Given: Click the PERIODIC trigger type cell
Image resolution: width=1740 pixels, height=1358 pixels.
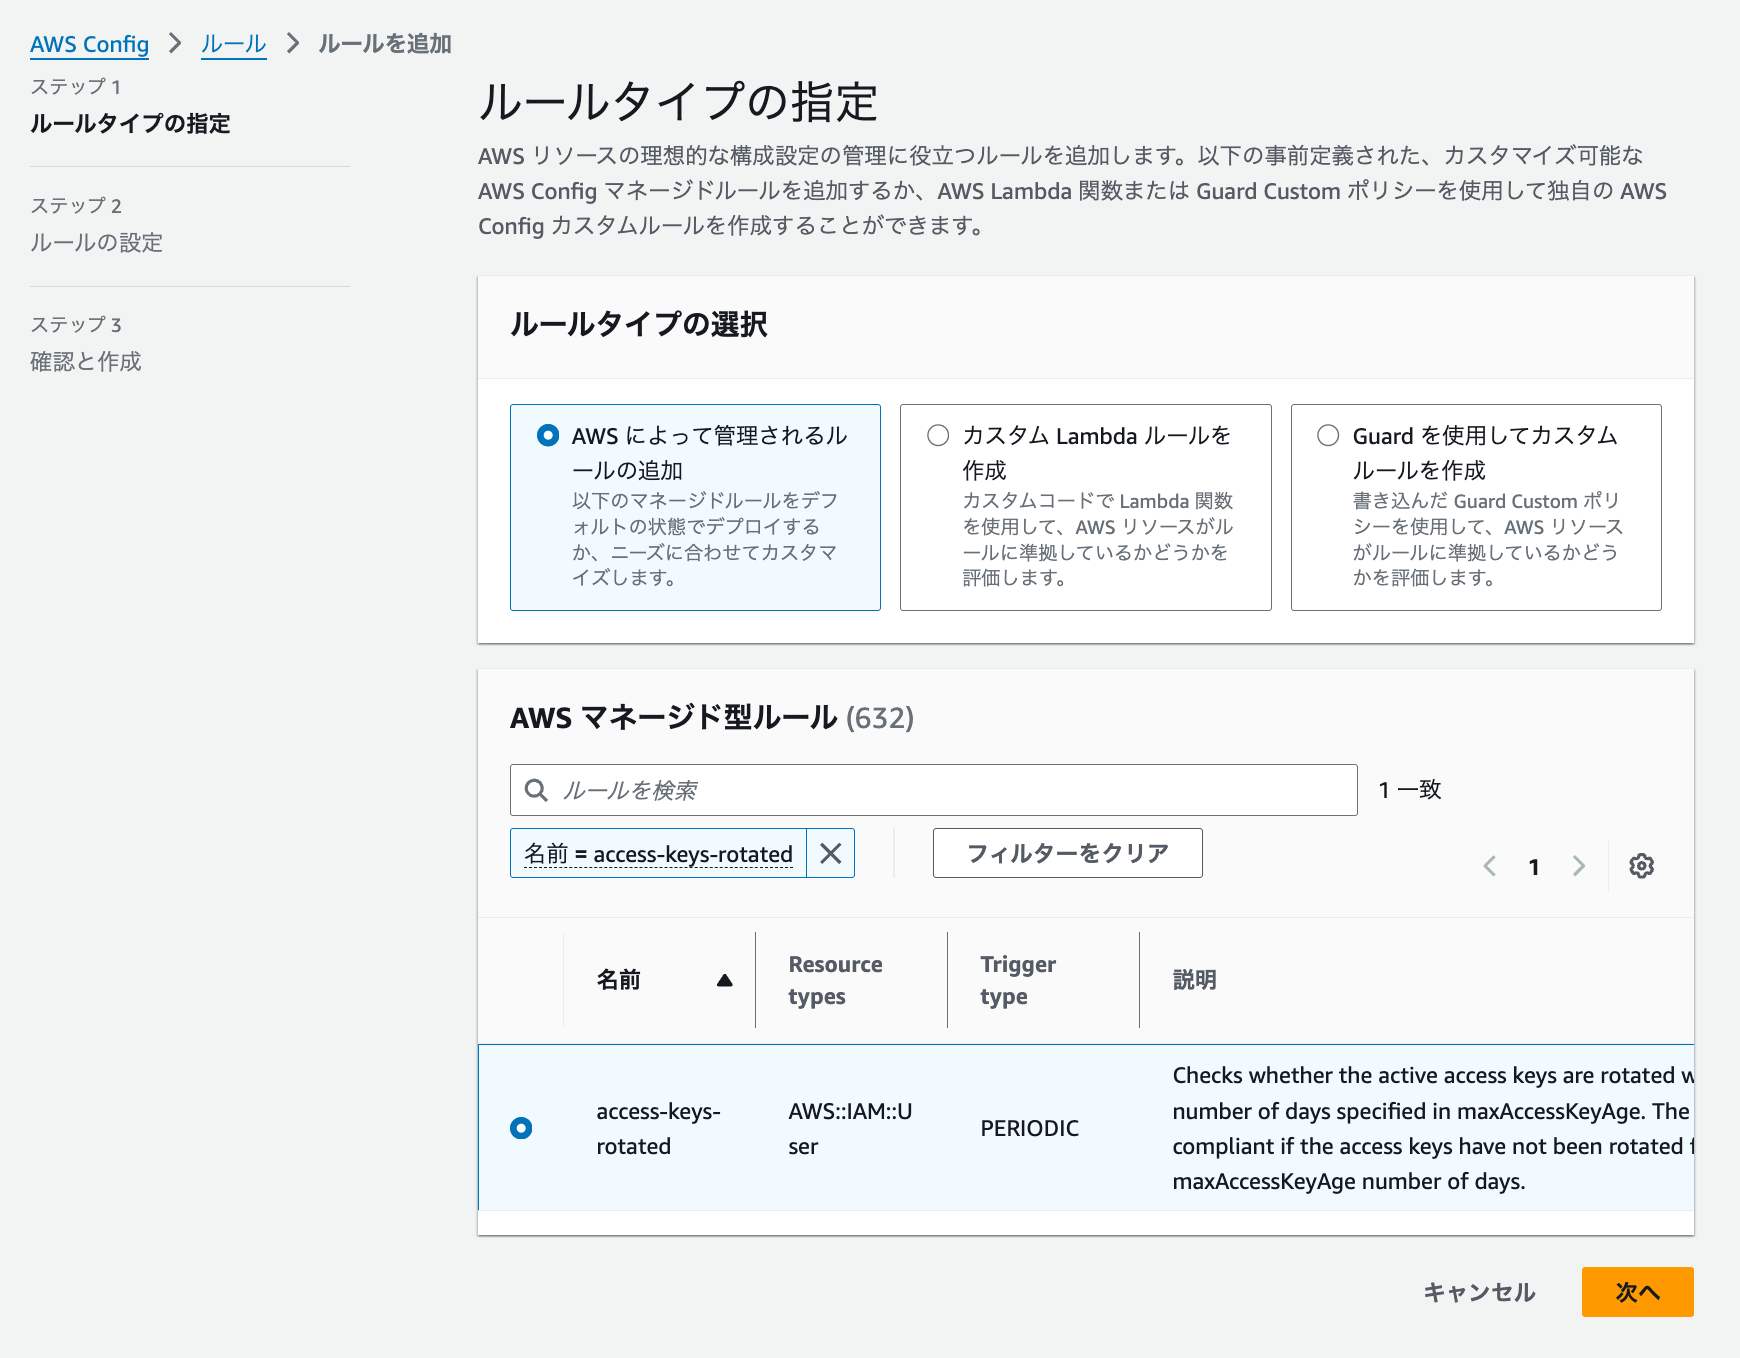Looking at the screenshot, I should point(1029,1128).
